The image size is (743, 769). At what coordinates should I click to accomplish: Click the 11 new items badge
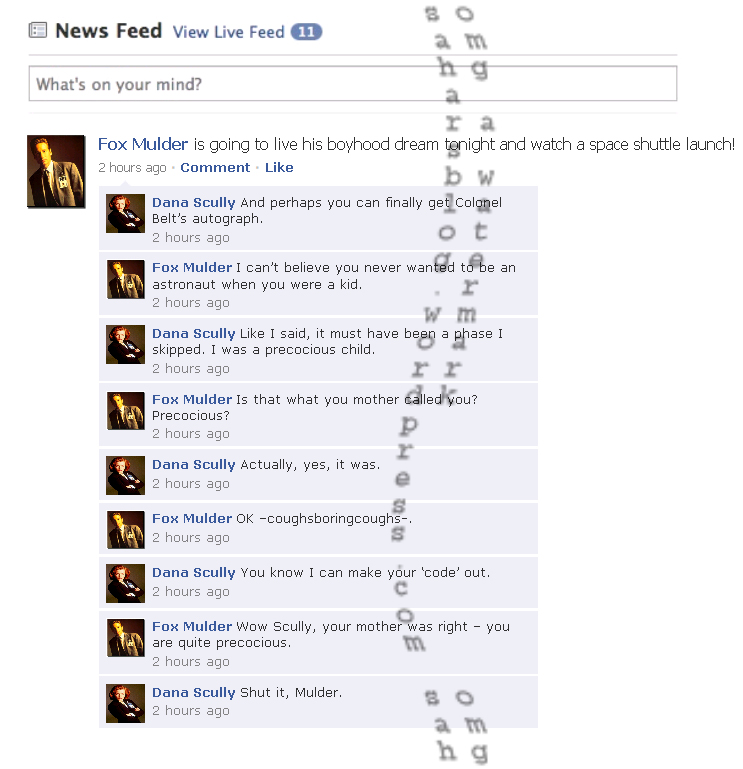pos(306,31)
